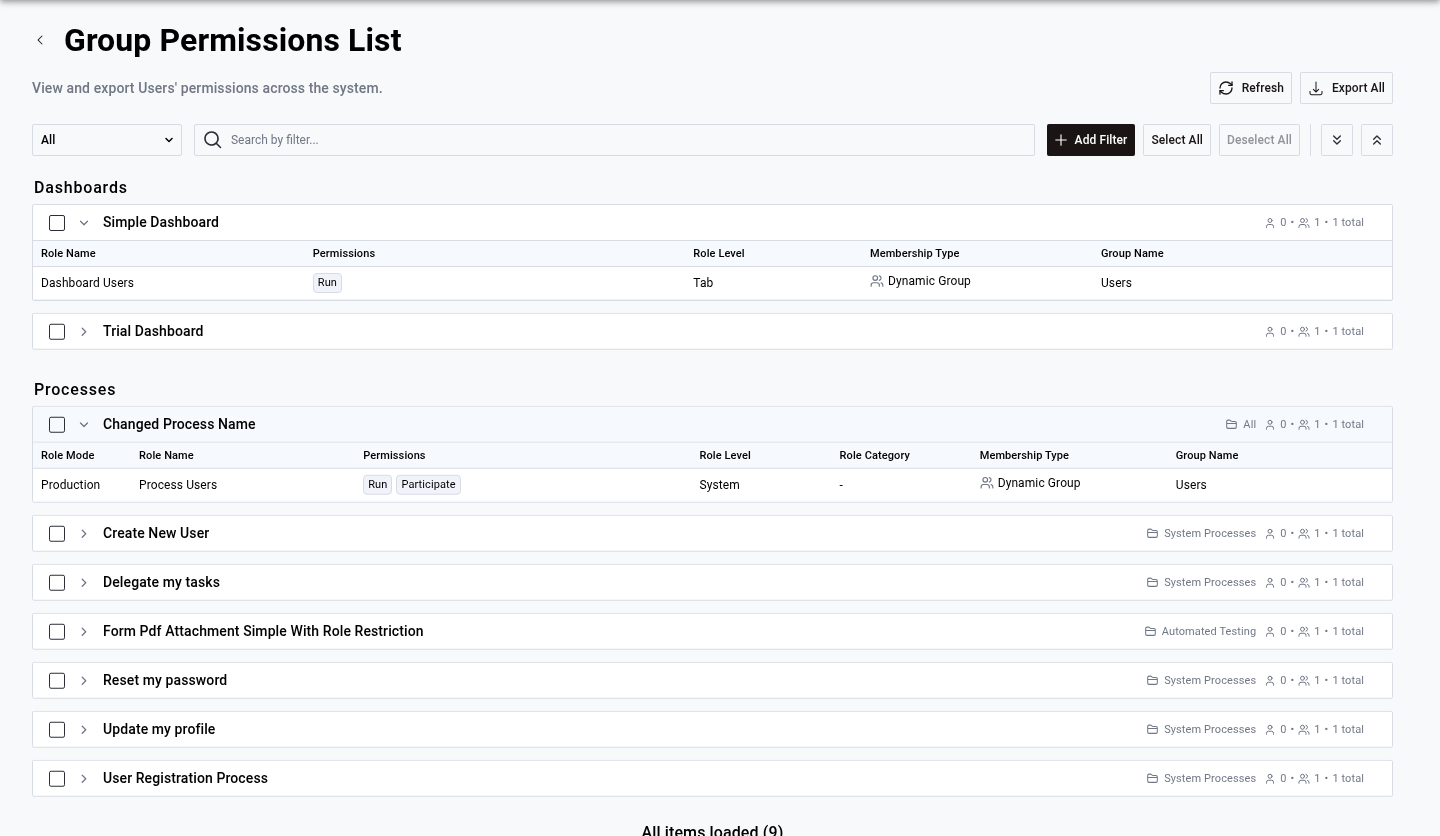1440x836 pixels.
Task: Click the search magnifier icon
Action: [213, 140]
